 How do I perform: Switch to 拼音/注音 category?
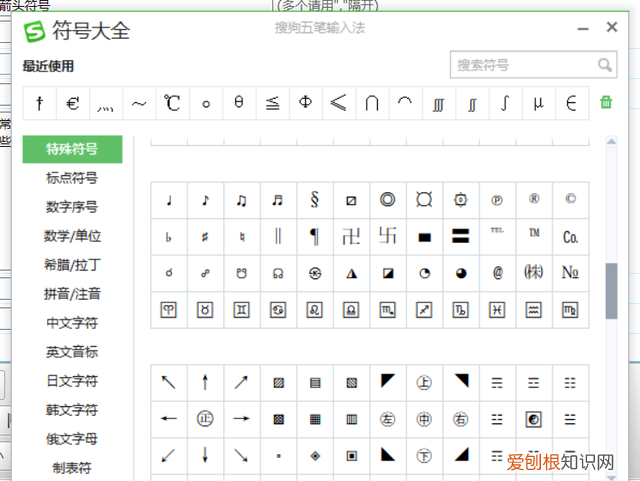(72, 294)
